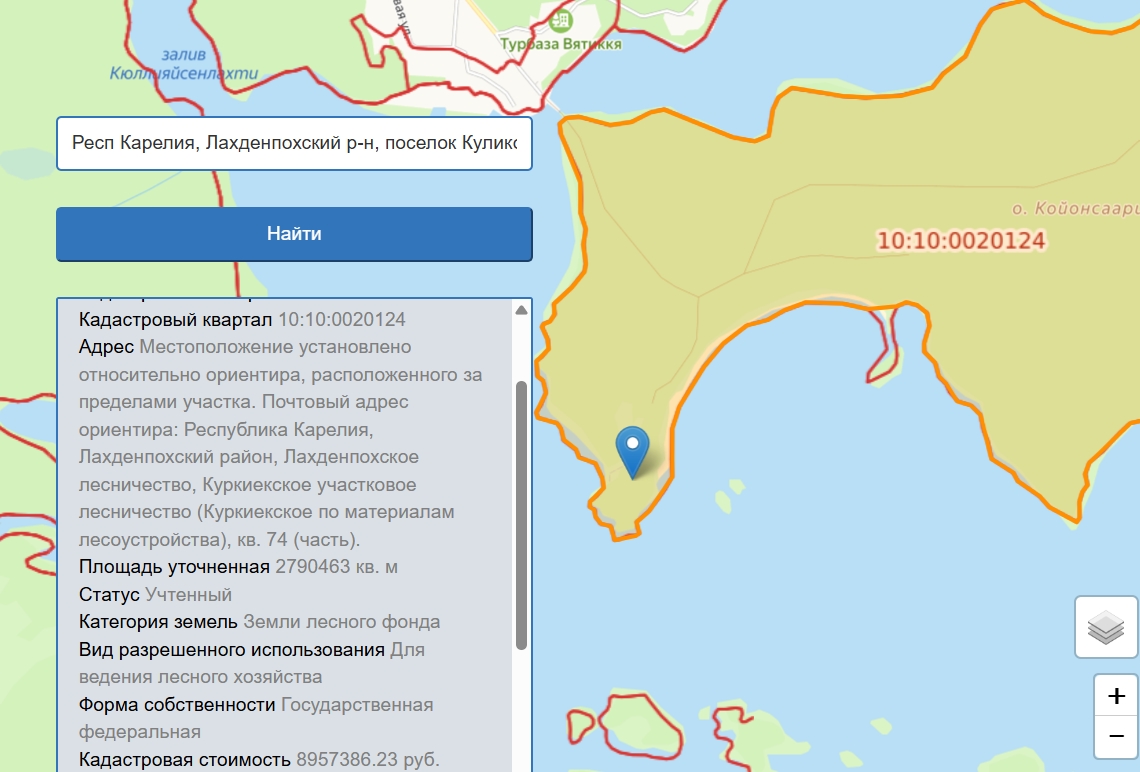Open the map layers switcher
Screen dimensions: 1140x772
coord(1106,628)
